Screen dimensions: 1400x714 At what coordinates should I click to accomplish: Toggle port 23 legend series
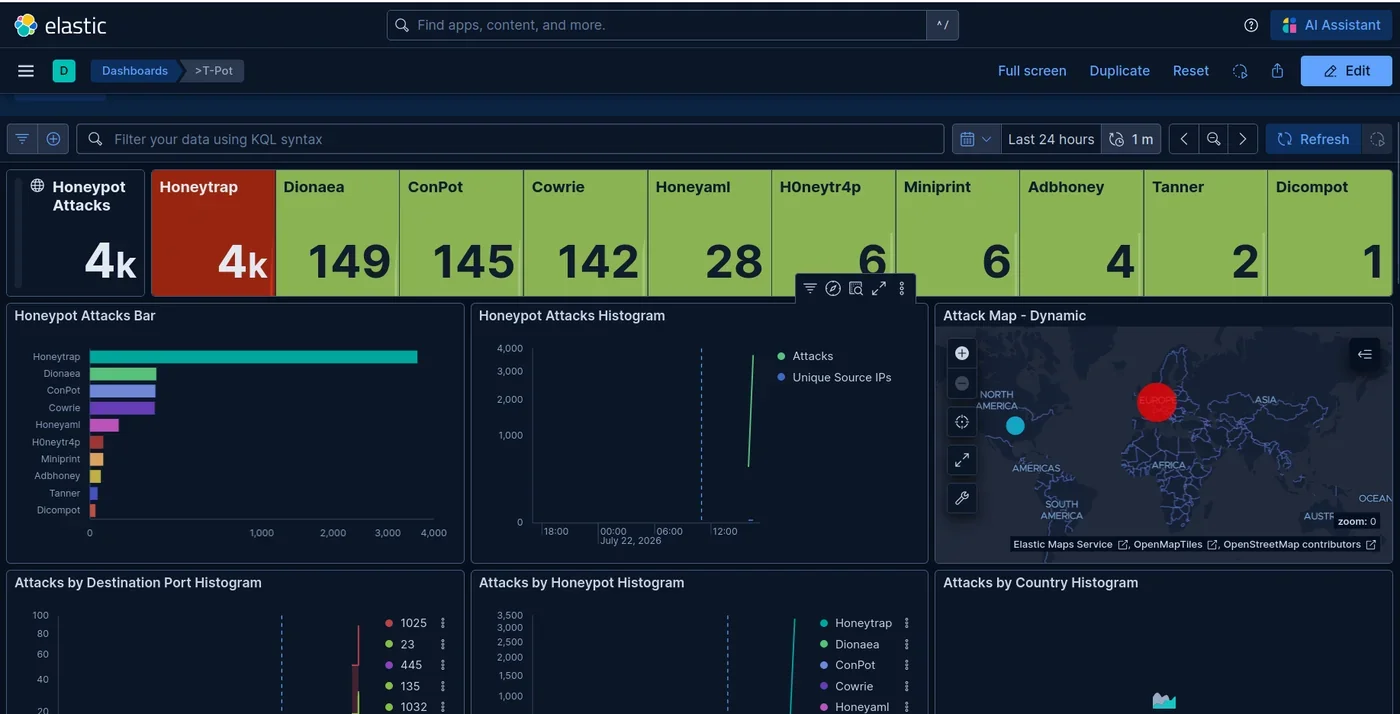(x=407, y=644)
